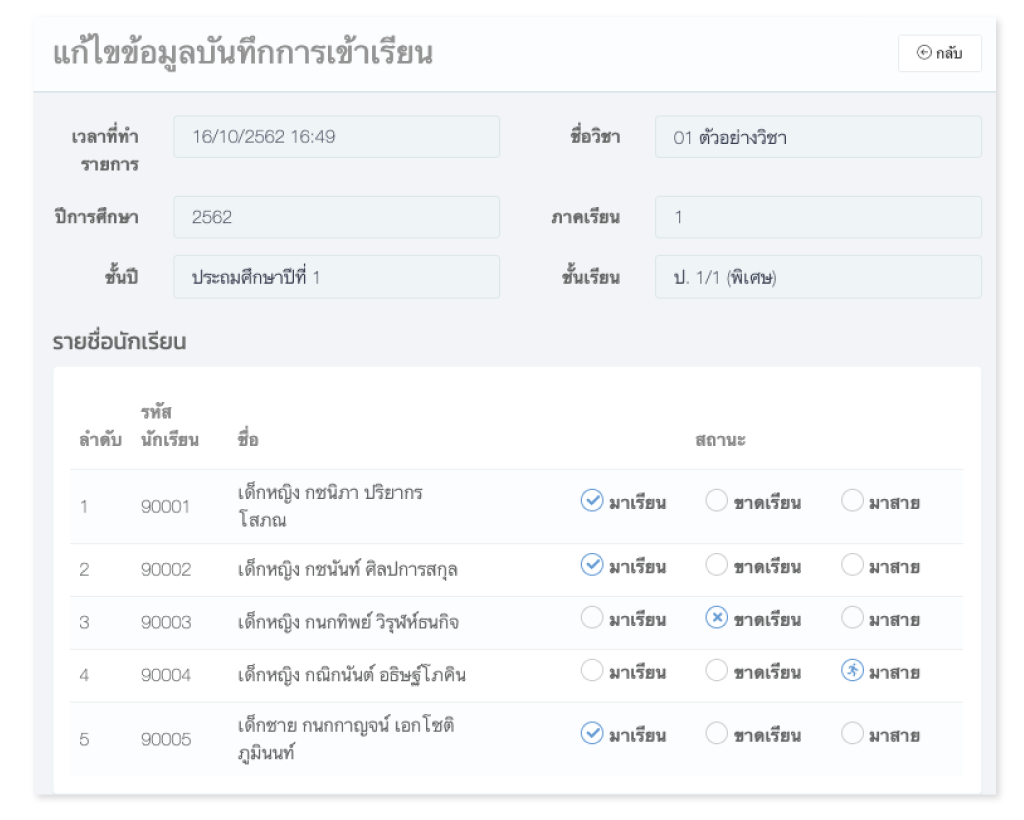Mark student 90005 as มาสาย
This screenshot has width=1024, height=820.
pos(851,734)
